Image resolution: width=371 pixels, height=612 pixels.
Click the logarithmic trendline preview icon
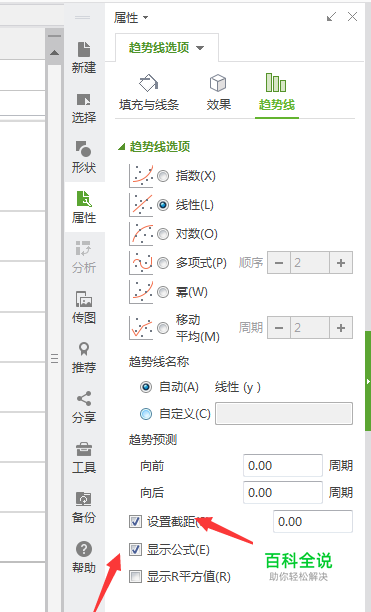141,233
